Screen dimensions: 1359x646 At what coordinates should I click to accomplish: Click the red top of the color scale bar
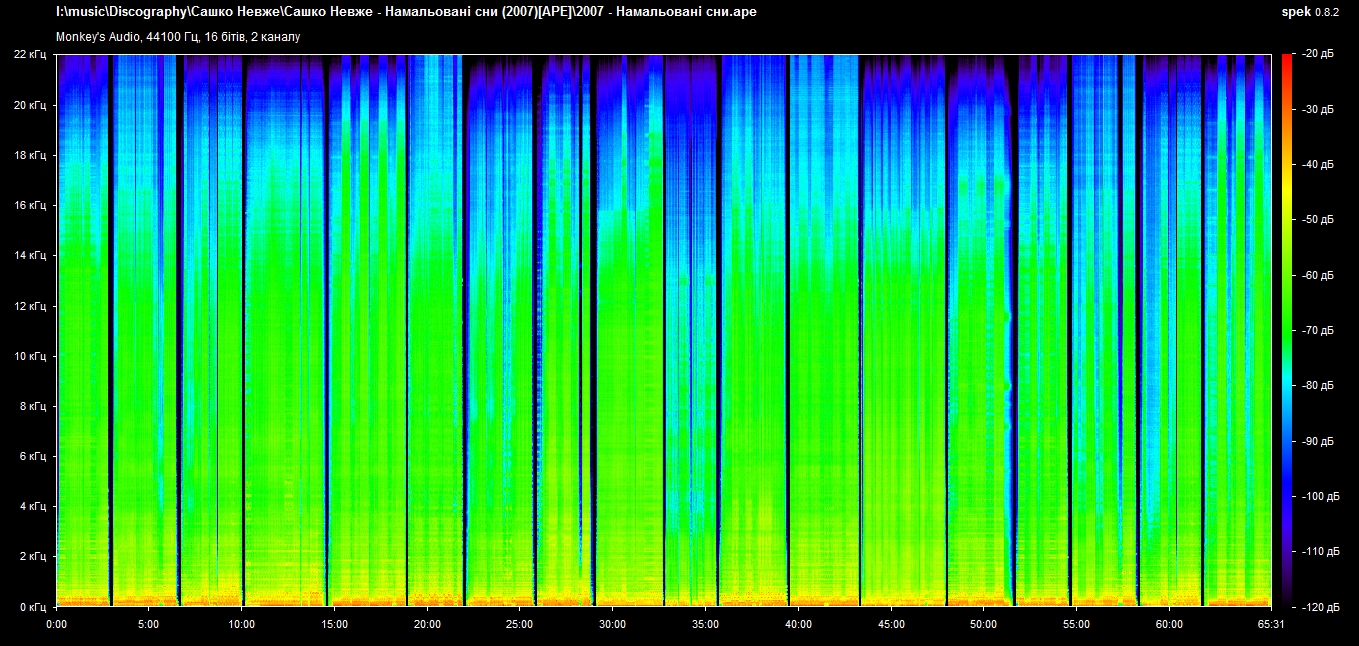pos(1287,62)
